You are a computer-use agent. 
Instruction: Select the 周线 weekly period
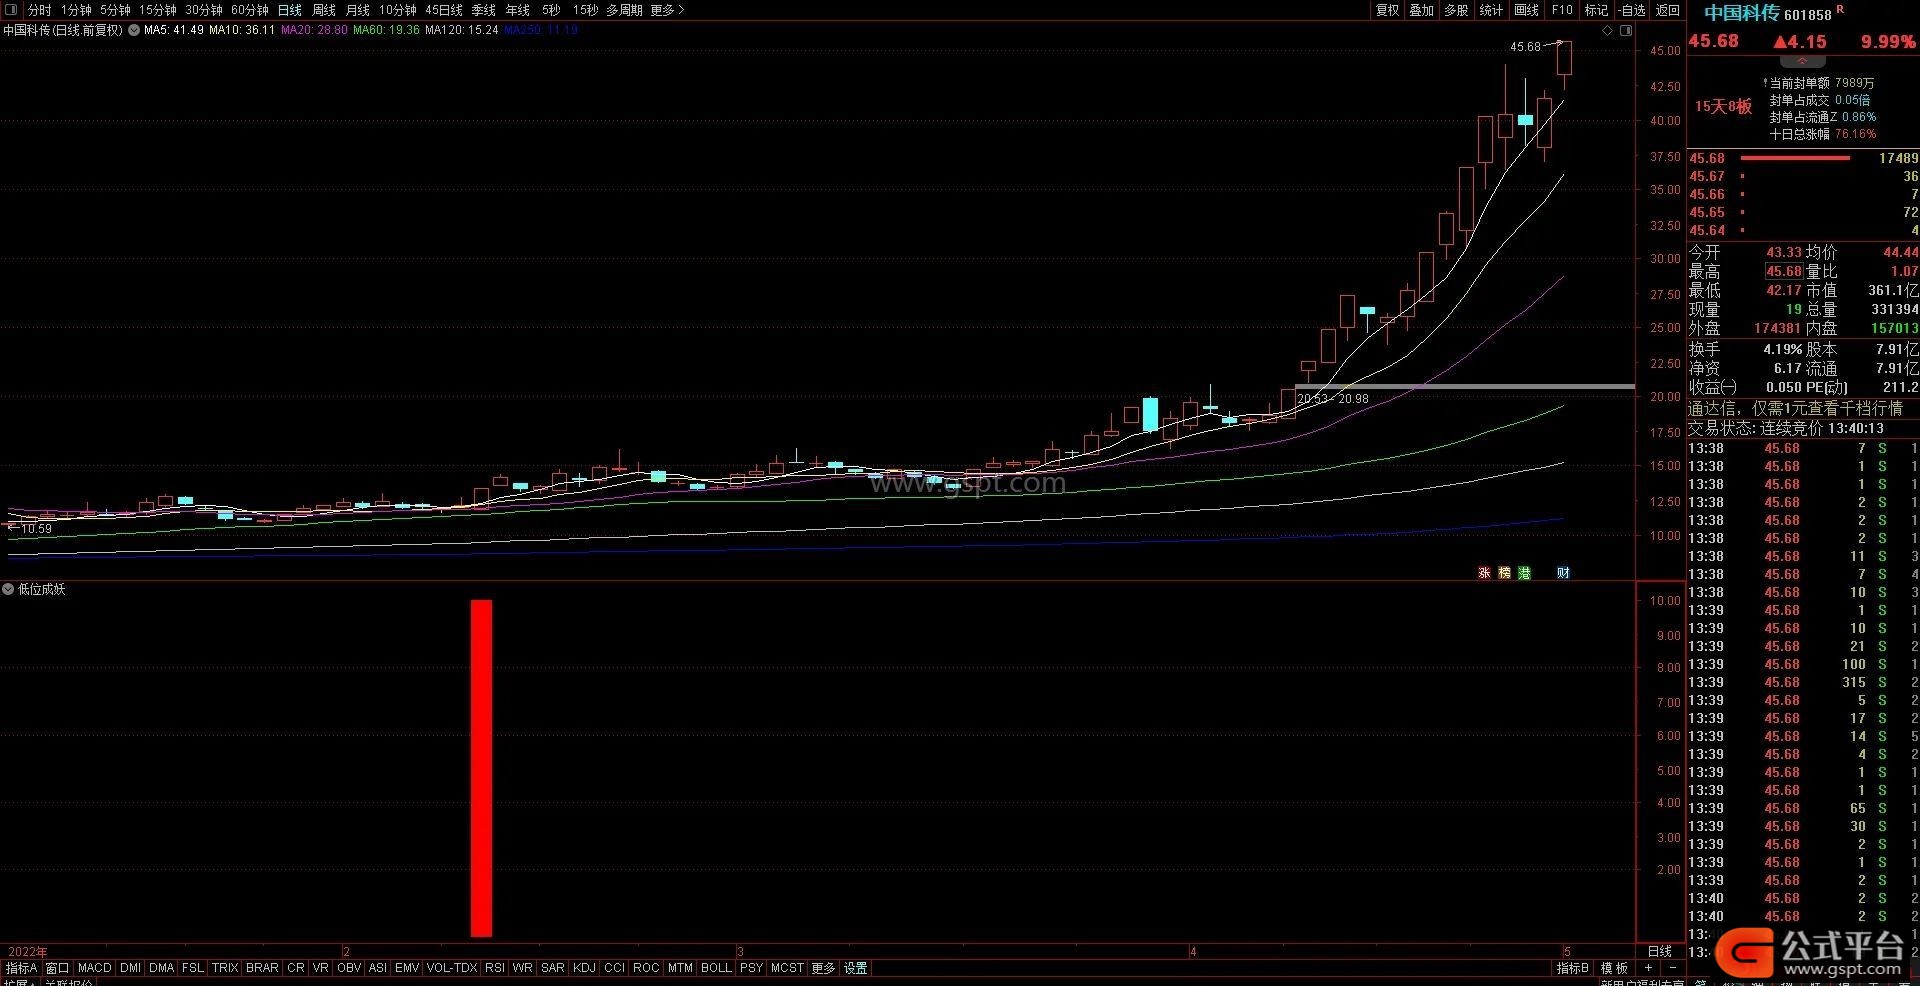click(x=324, y=10)
